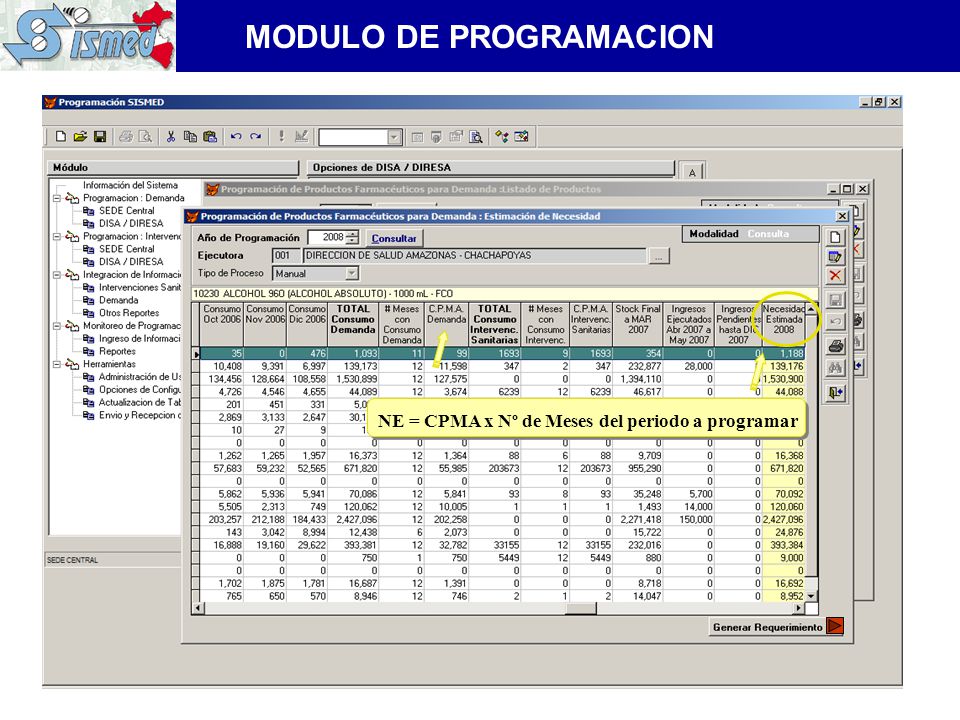Viewport: 960px width, 720px height.
Task: Click the TOTAL Consumo Demanda column header
Action: 353,324
